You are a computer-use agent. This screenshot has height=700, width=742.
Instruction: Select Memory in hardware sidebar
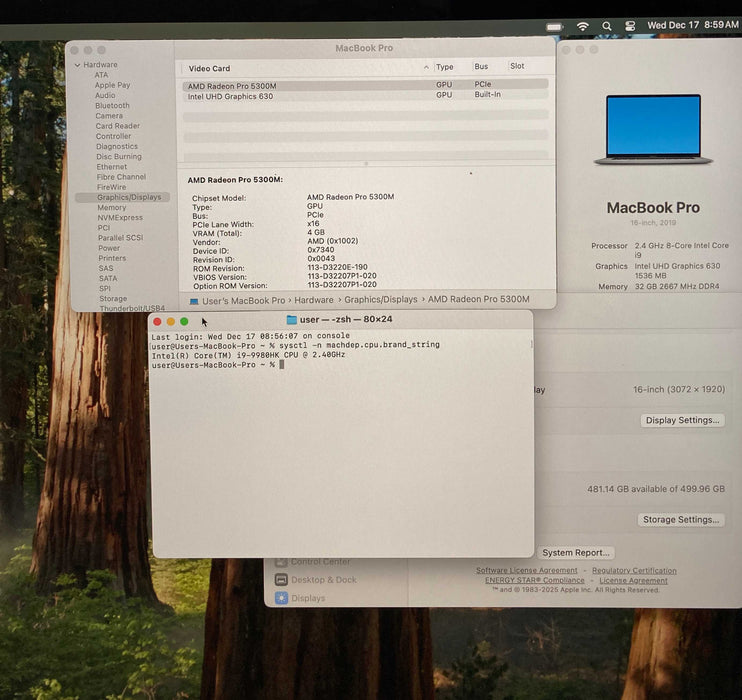click(x=112, y=207)
